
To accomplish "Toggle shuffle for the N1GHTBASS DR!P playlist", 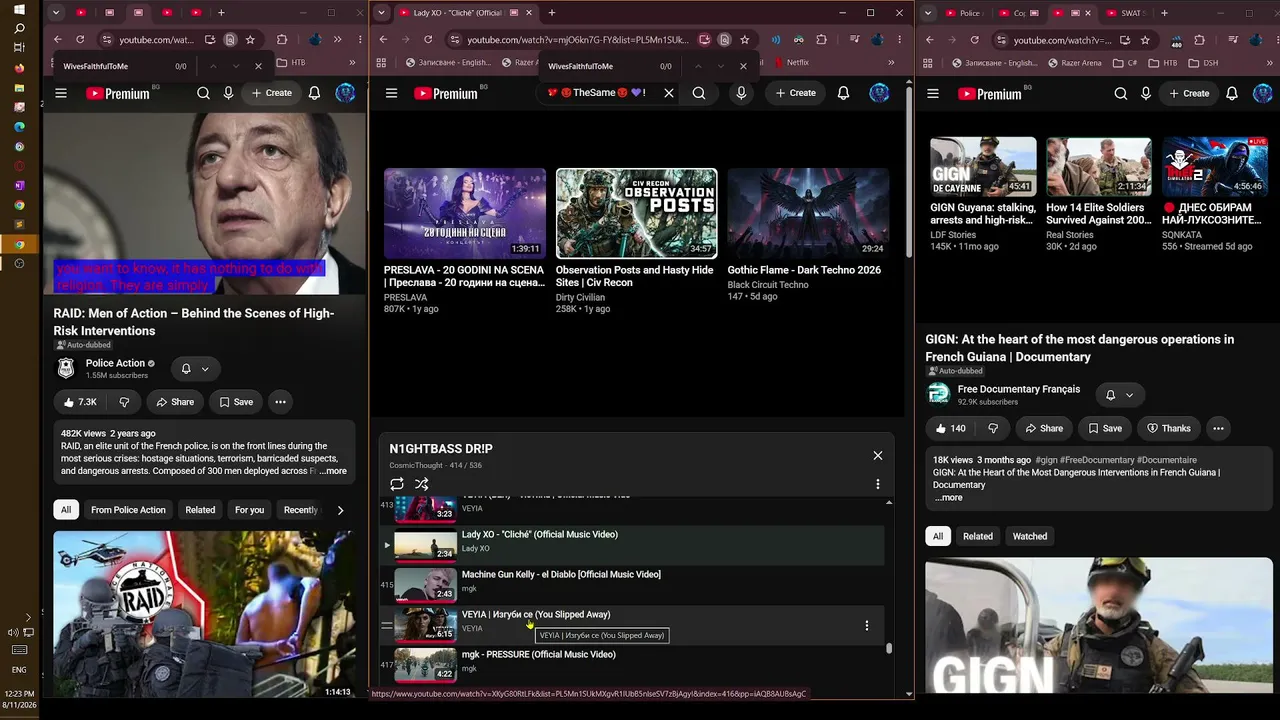I will [422, 484].
